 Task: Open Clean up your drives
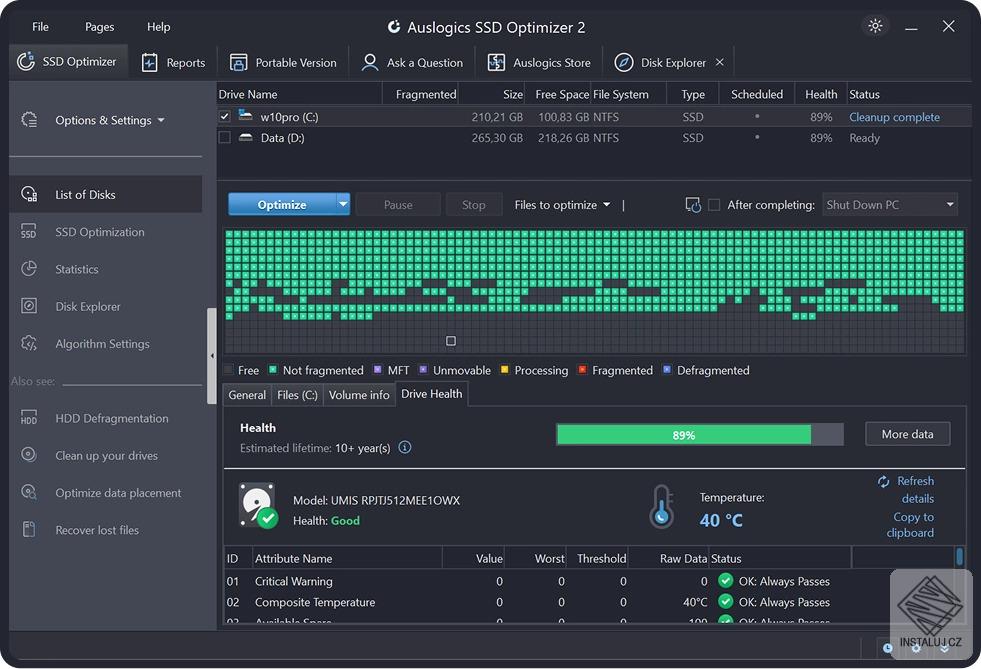[105, 456]
